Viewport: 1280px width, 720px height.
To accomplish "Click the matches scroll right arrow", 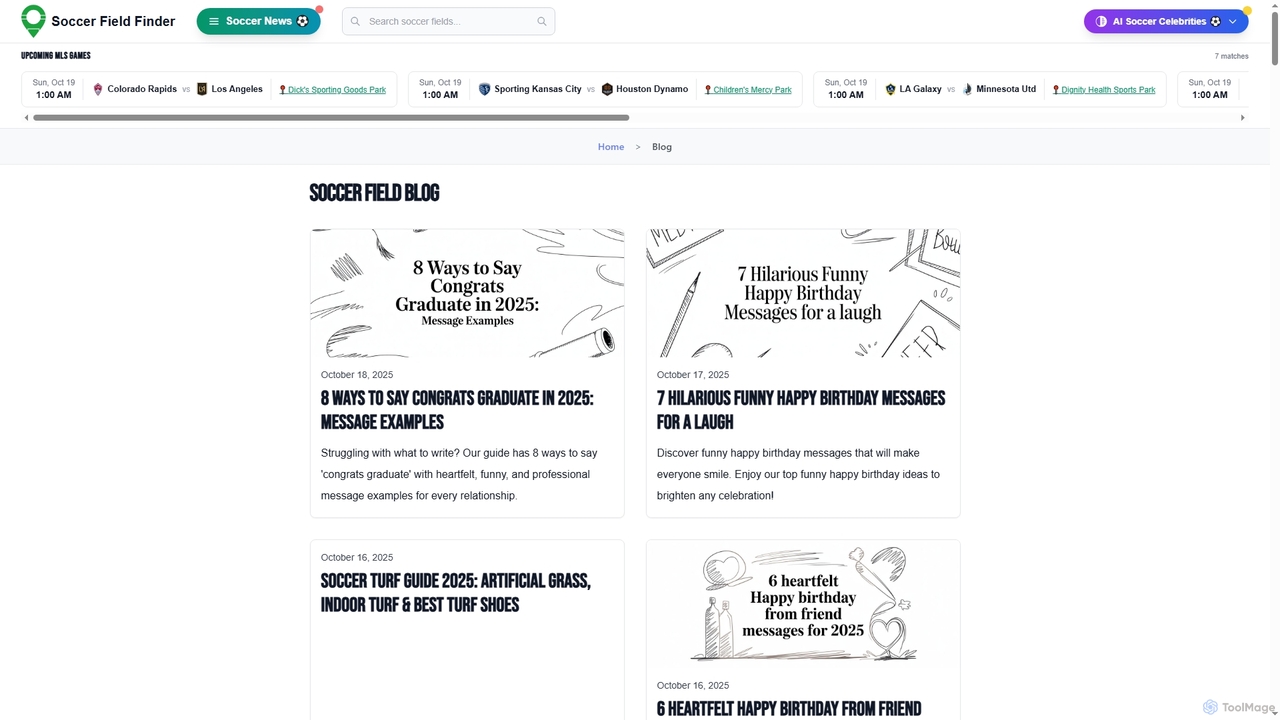I will pyautogui.click(x=1243, y=117).
